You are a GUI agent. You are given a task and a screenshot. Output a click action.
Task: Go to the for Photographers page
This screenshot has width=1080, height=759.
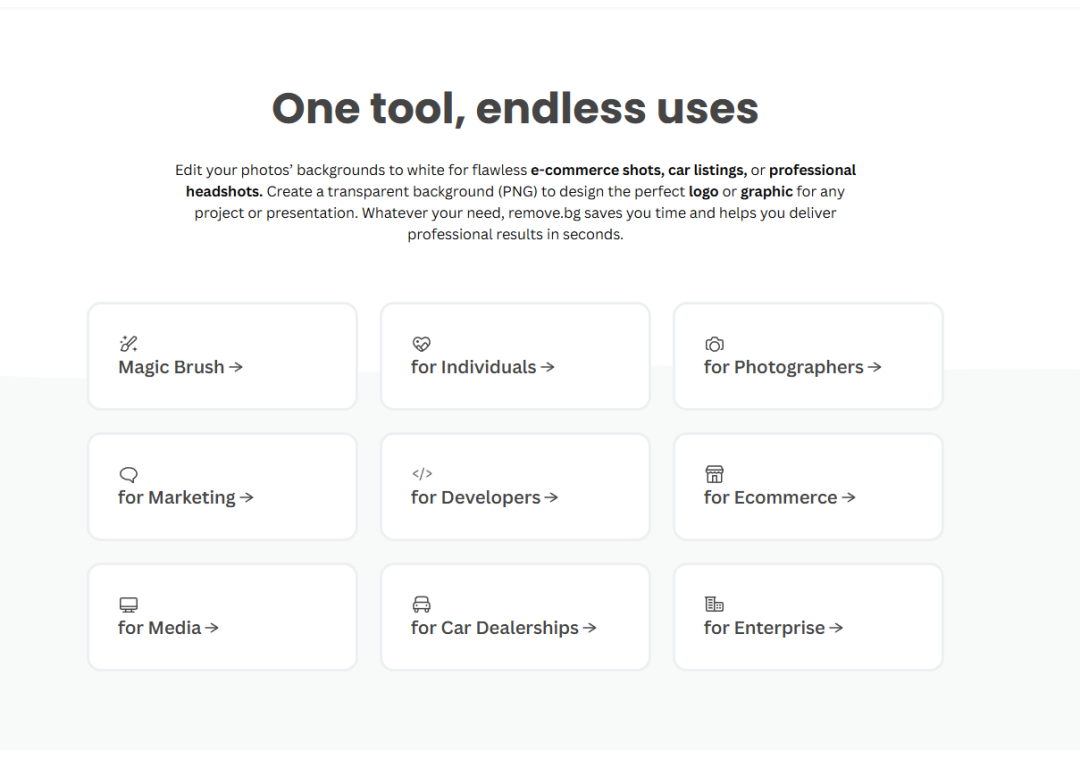[x=783, y=367]
